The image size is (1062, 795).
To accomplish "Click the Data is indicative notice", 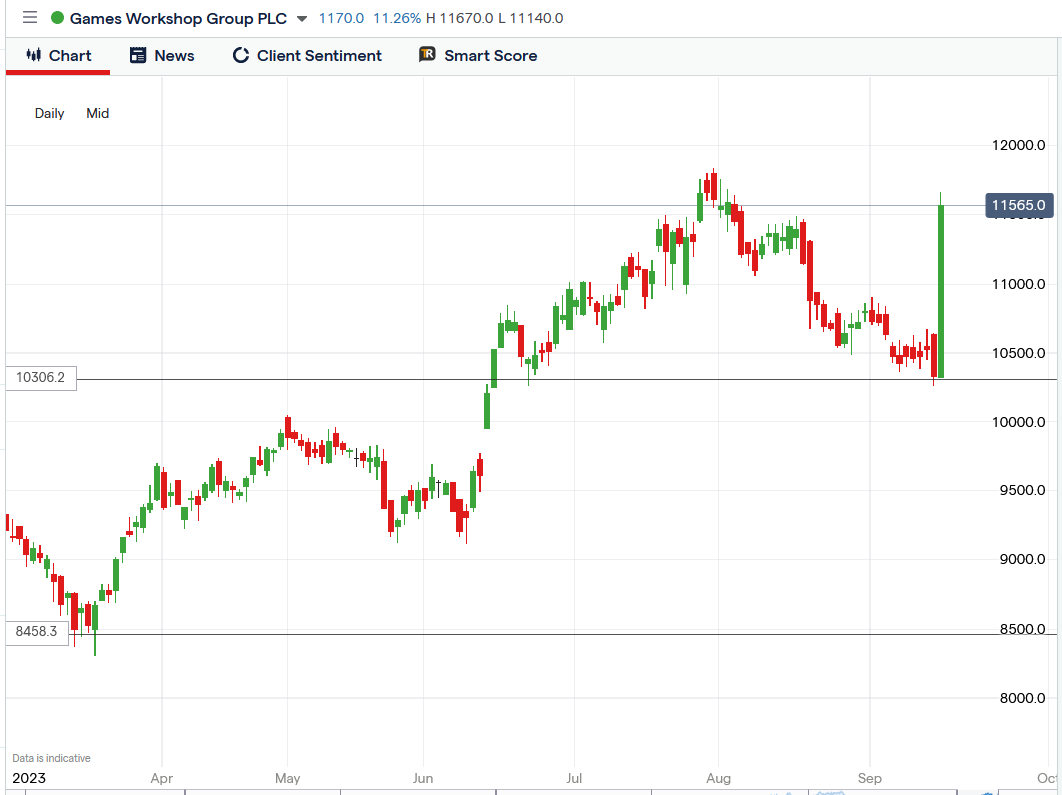I will click(x=51, y=758).
